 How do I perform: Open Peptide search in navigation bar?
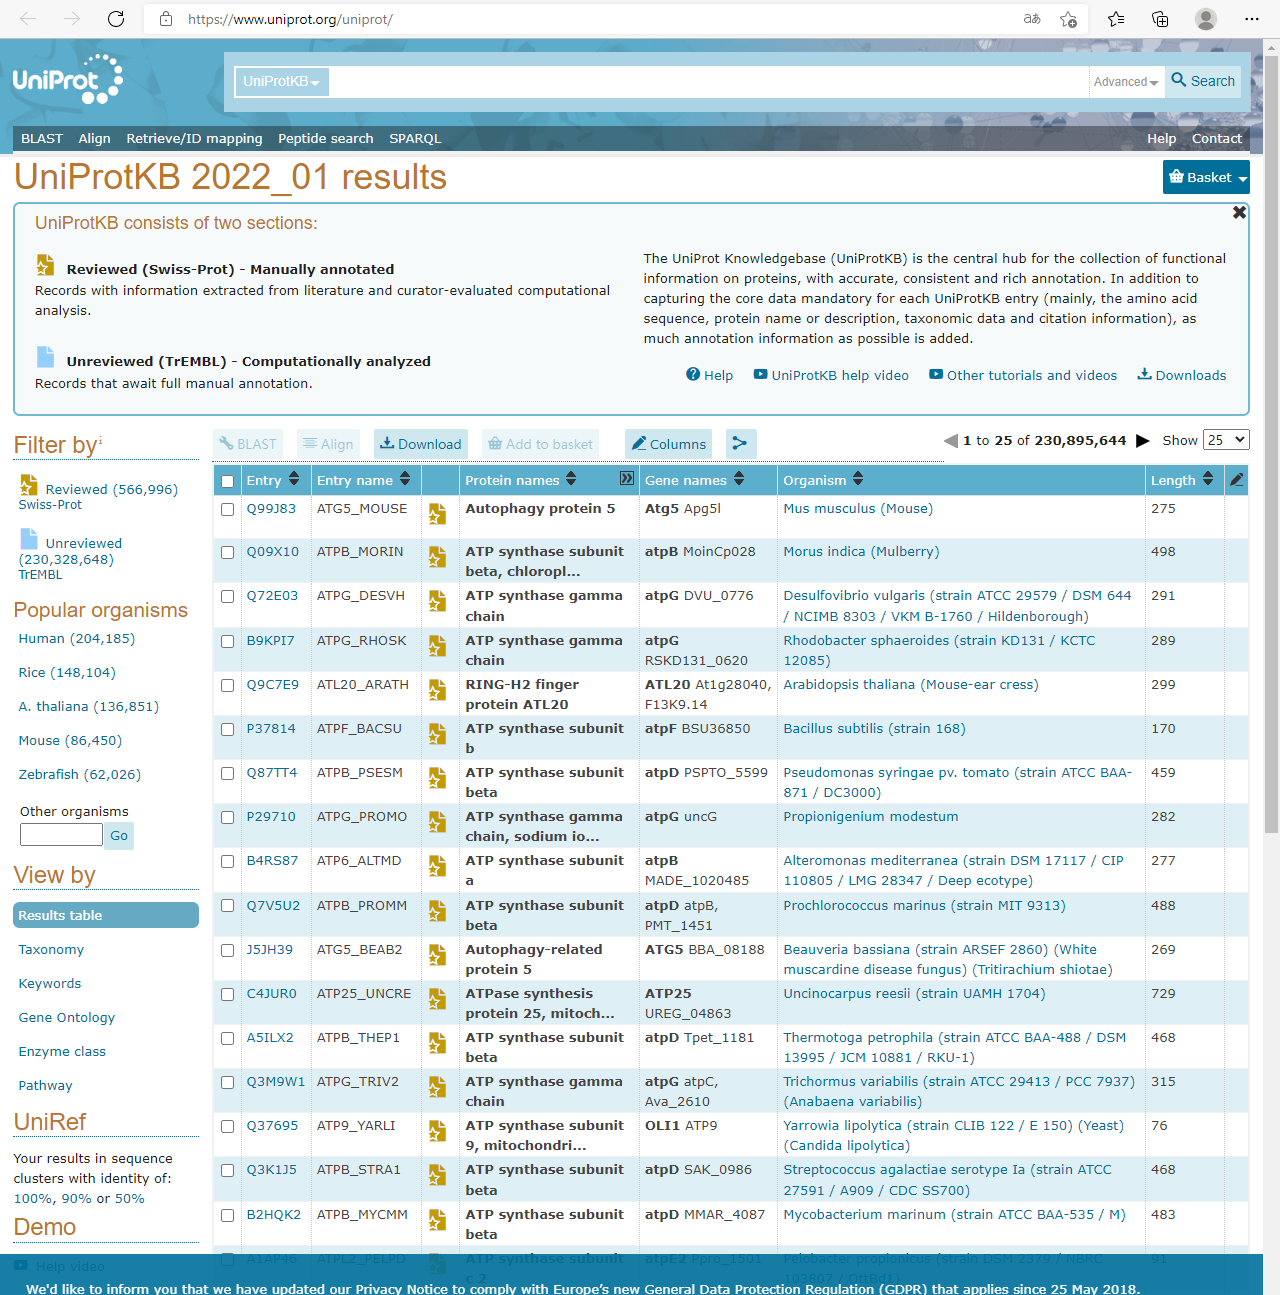(325, 139)
